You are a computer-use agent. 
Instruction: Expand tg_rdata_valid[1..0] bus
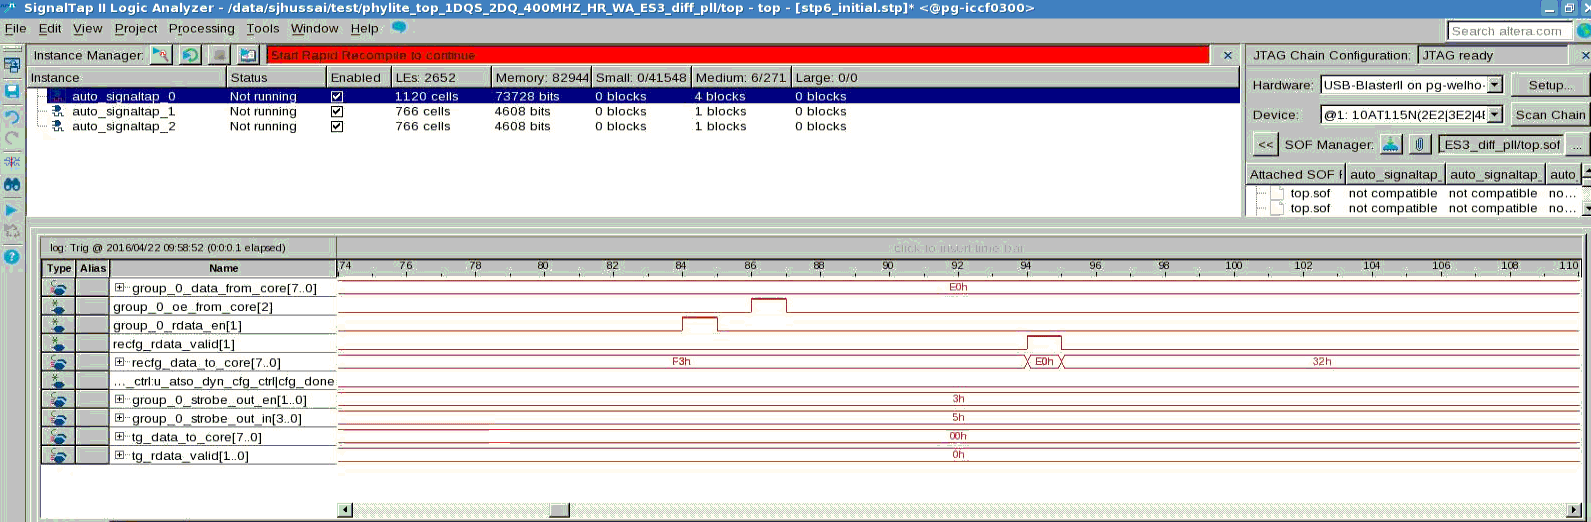tap(119, 455)
